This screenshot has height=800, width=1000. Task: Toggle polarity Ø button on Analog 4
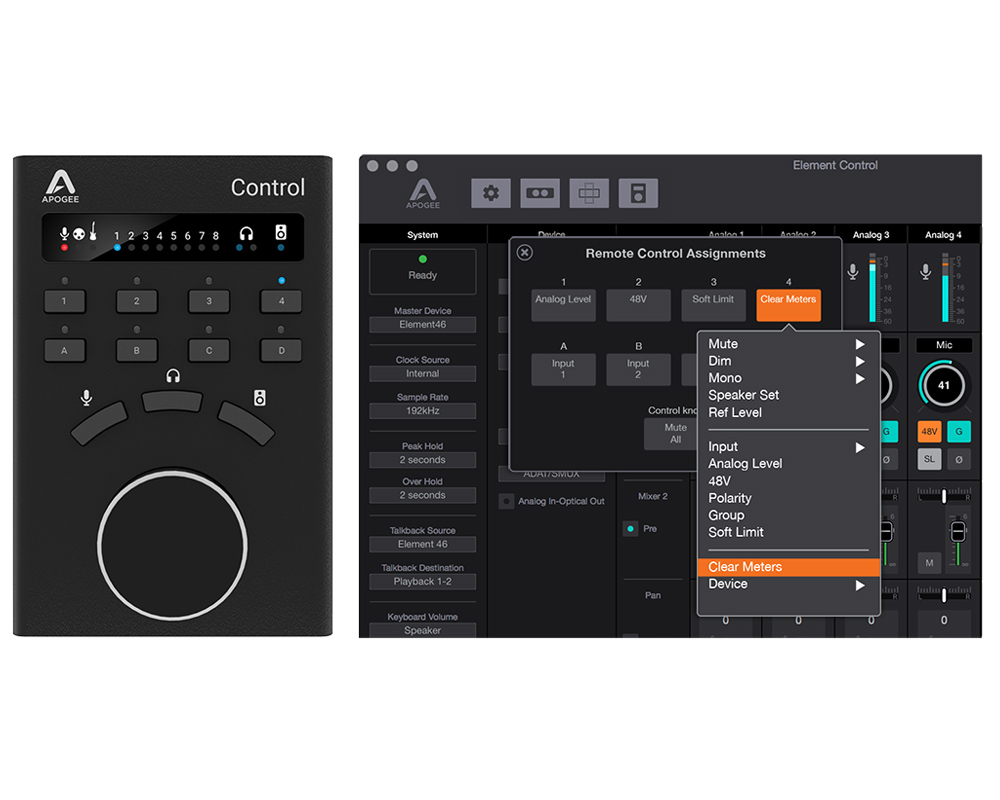(x=959, y=459)
